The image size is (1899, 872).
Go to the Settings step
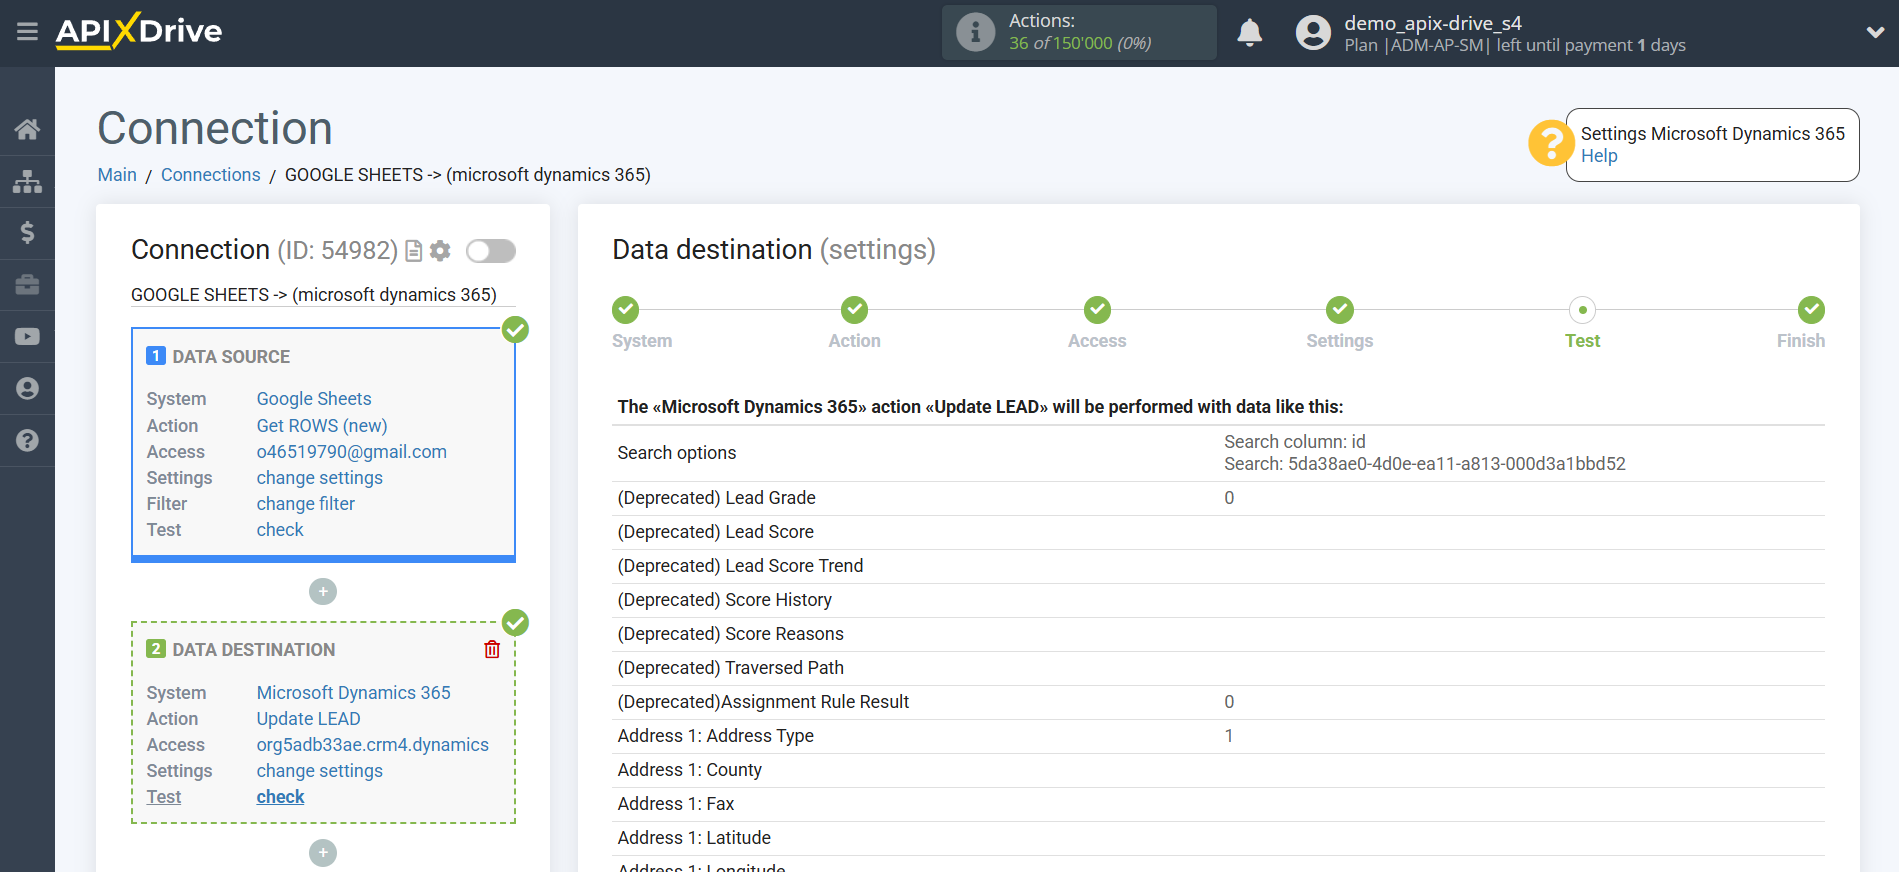click(x=1340, y=310)
